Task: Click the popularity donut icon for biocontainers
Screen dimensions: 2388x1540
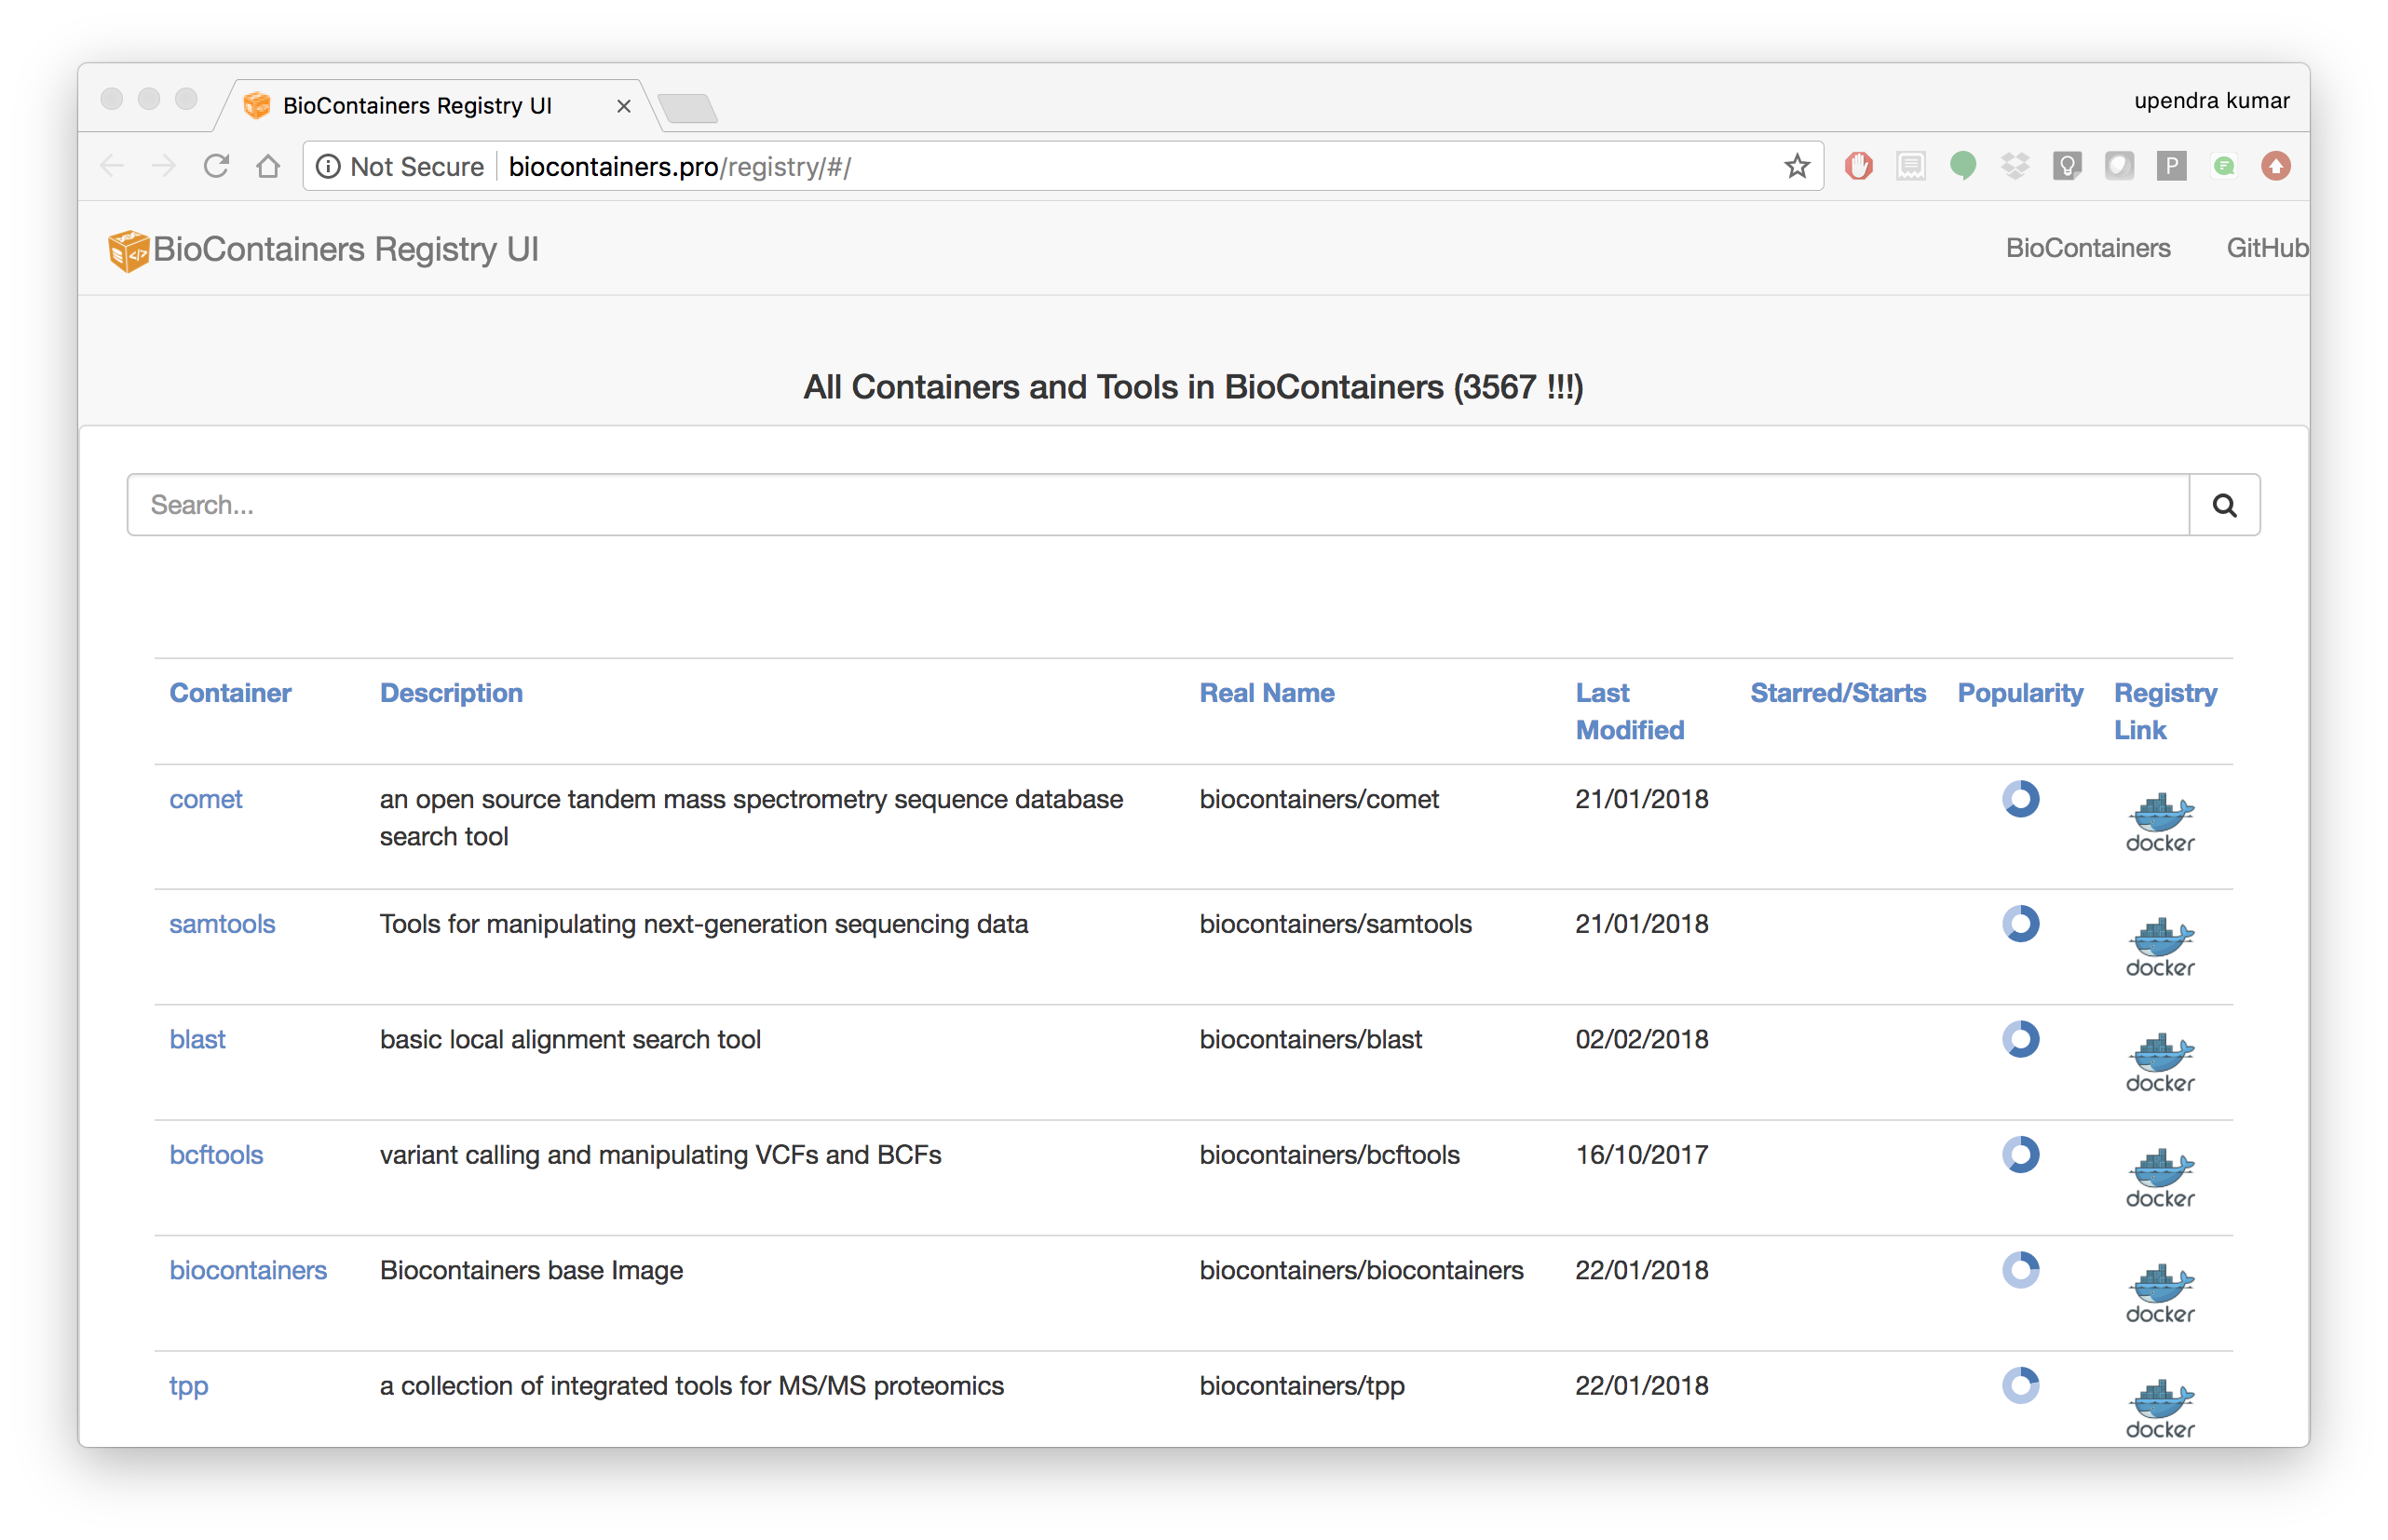Action: 2020,1270
